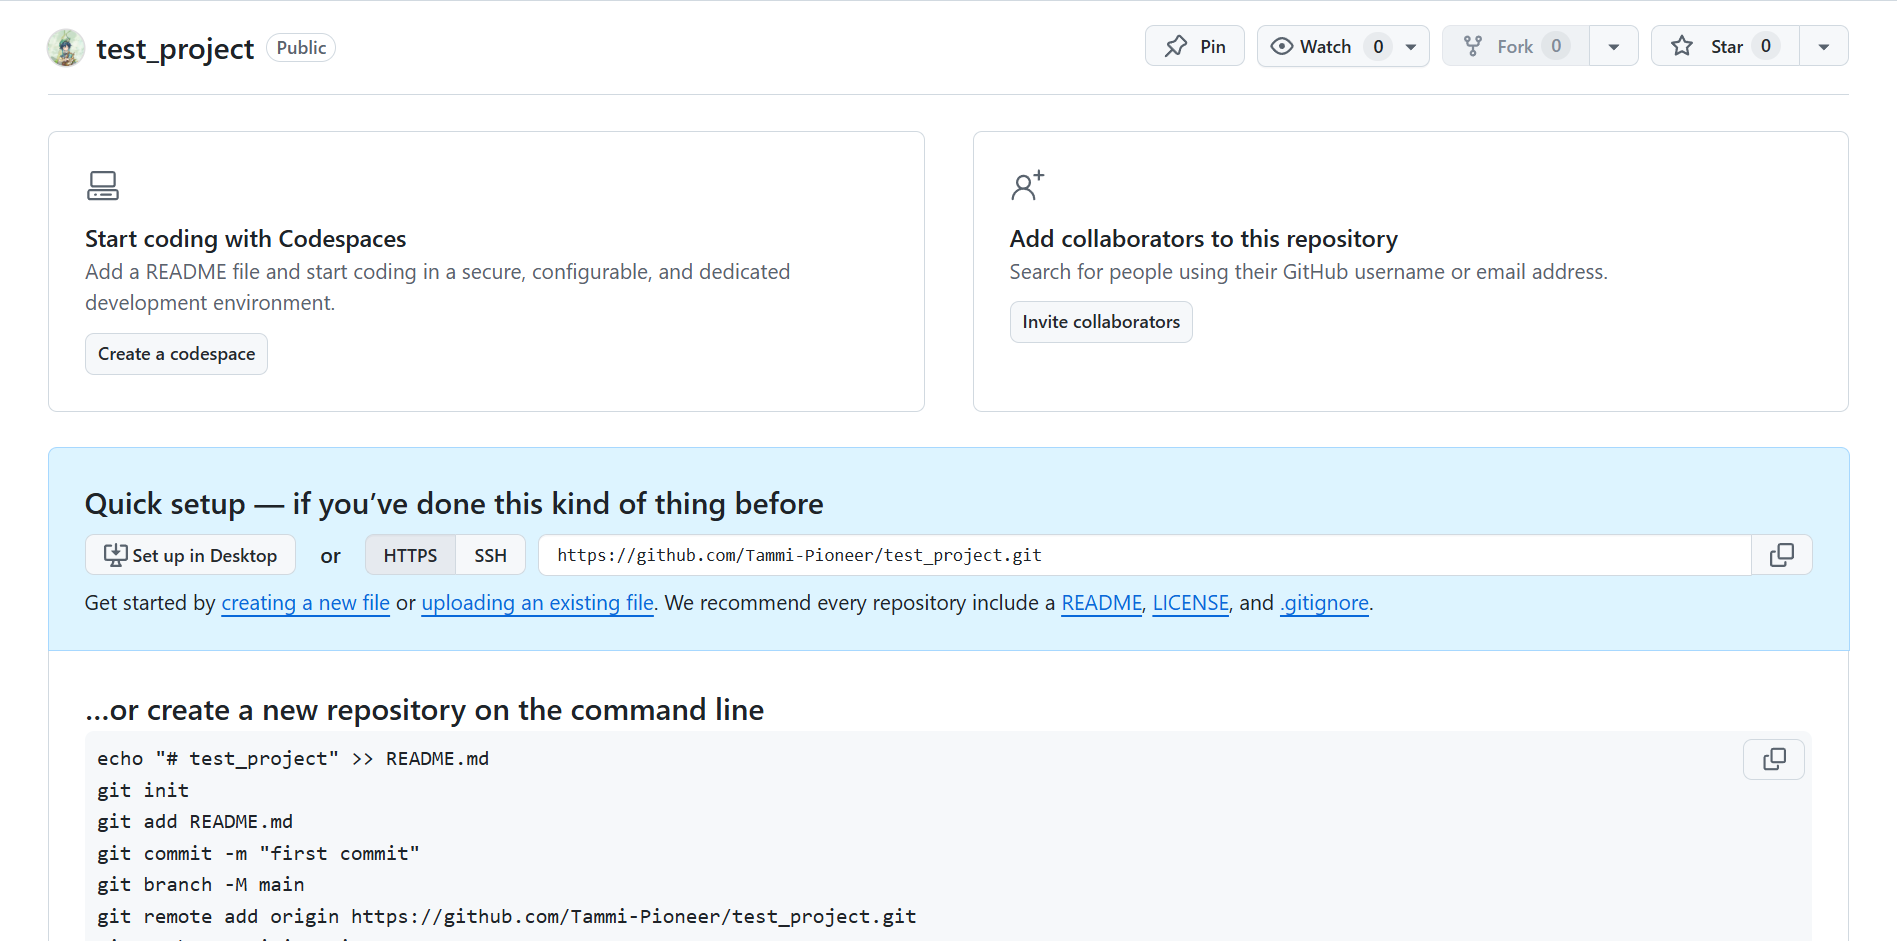1897x941 pixels.
Task: Open the Watch notifications dropdown arrow
Action: 1411,46
